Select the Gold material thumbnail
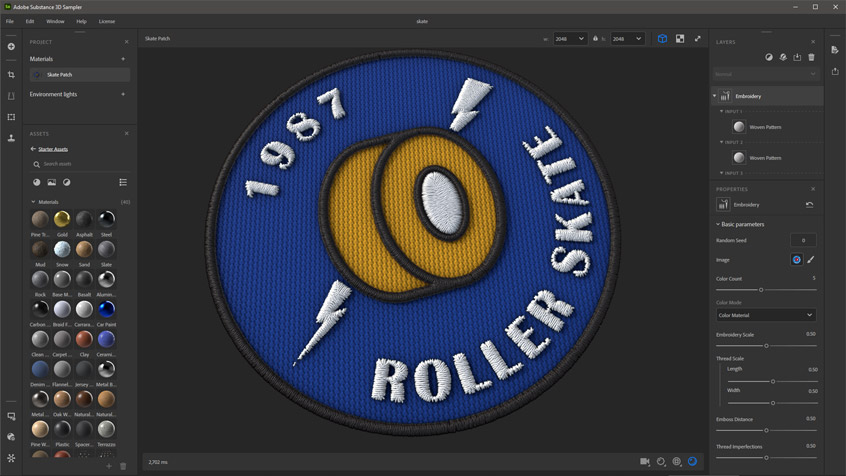The width and height of the screenshot is (846, 476). [x=62, y=219]
